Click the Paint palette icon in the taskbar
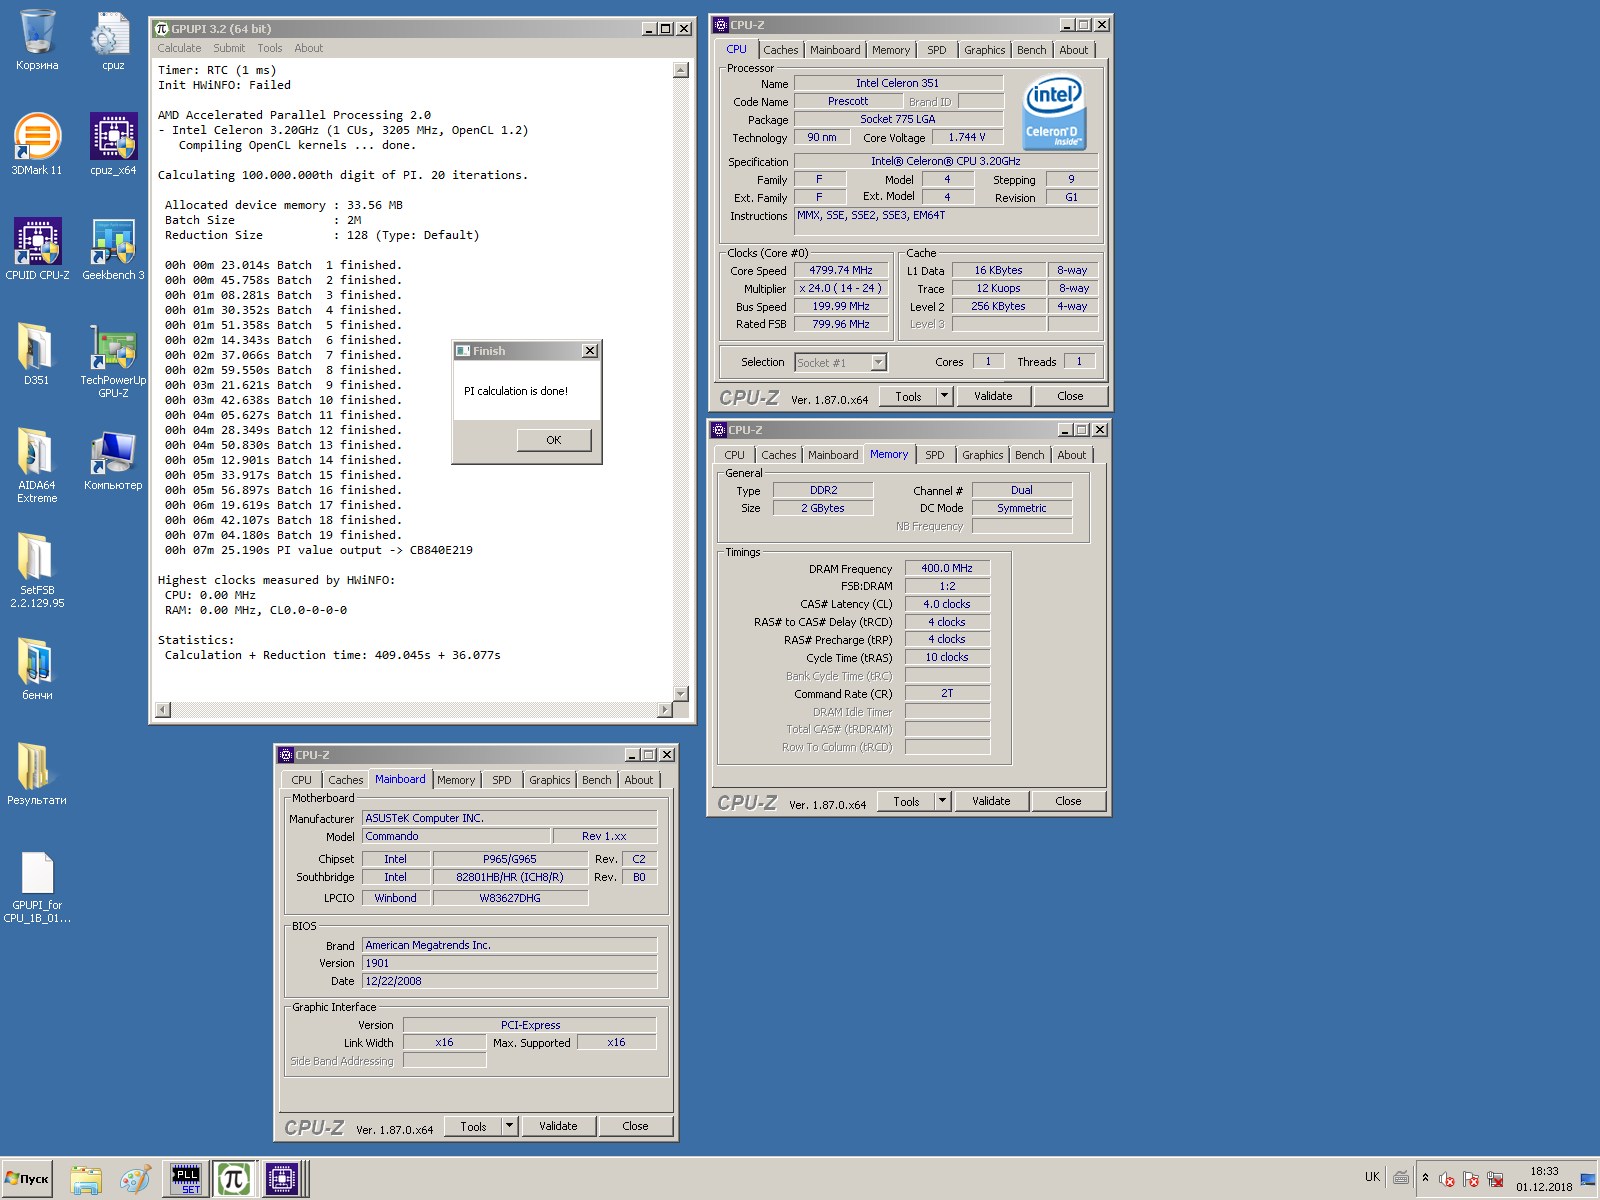 135,1180
